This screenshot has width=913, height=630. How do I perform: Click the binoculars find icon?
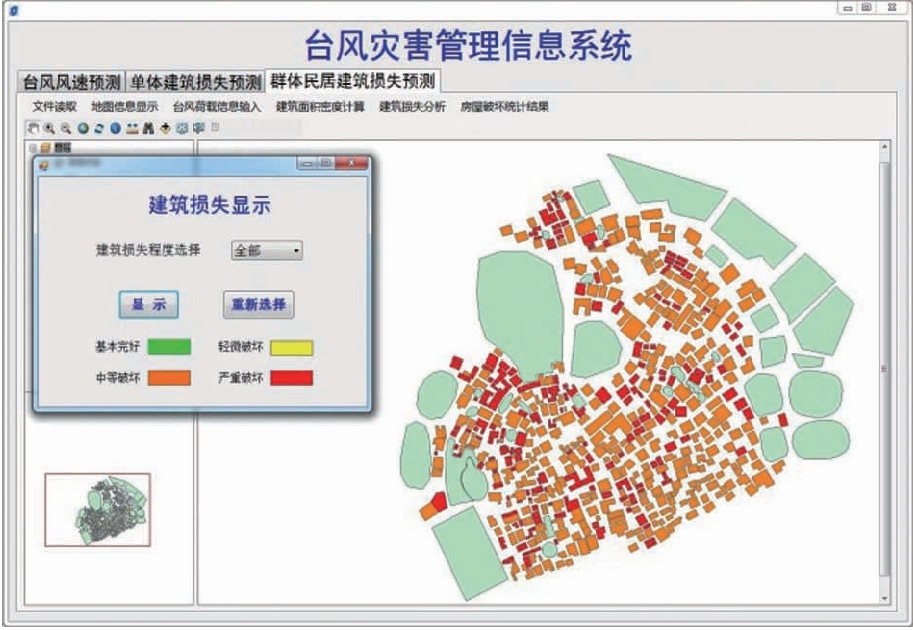148,128
